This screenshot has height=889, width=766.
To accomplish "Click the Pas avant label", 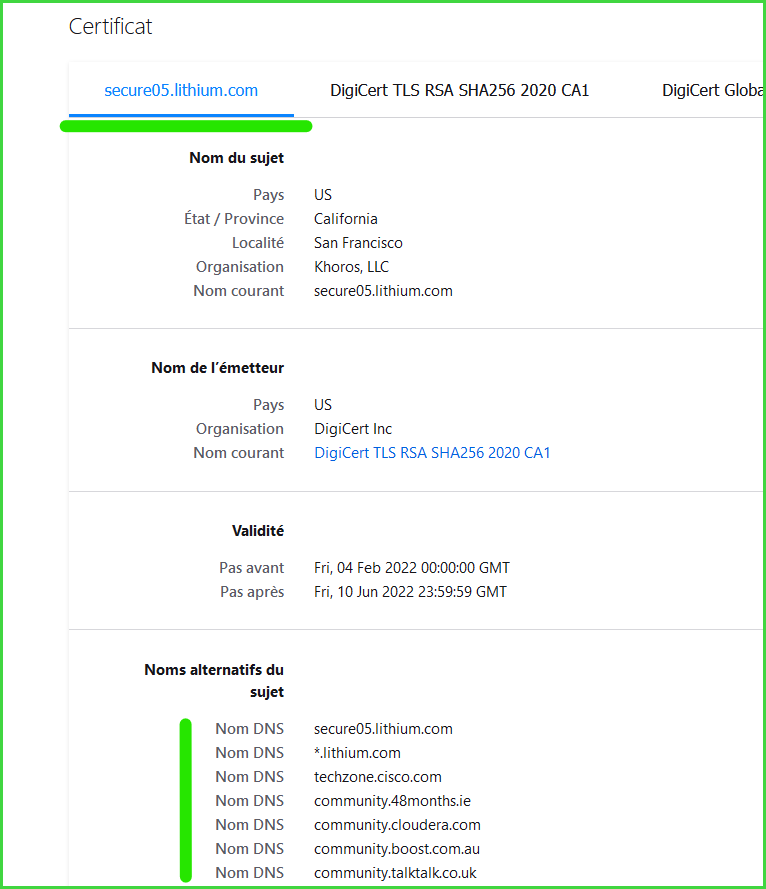I will point(252,568).
